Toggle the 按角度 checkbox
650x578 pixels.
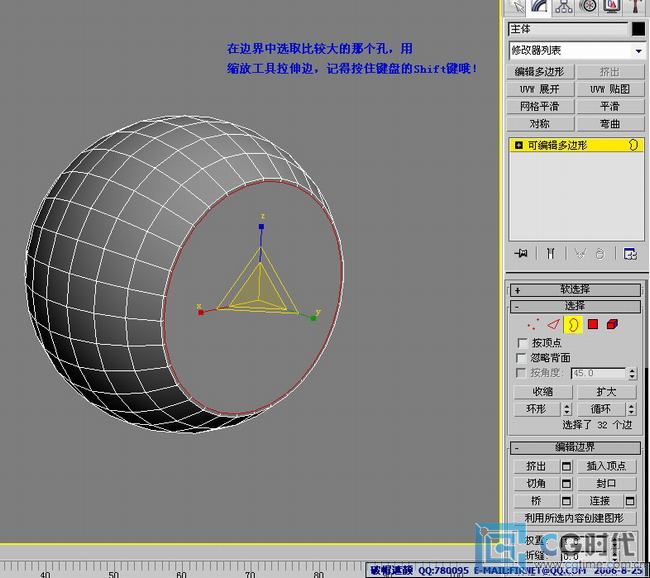pyautogui.click(x=521, y=373)
